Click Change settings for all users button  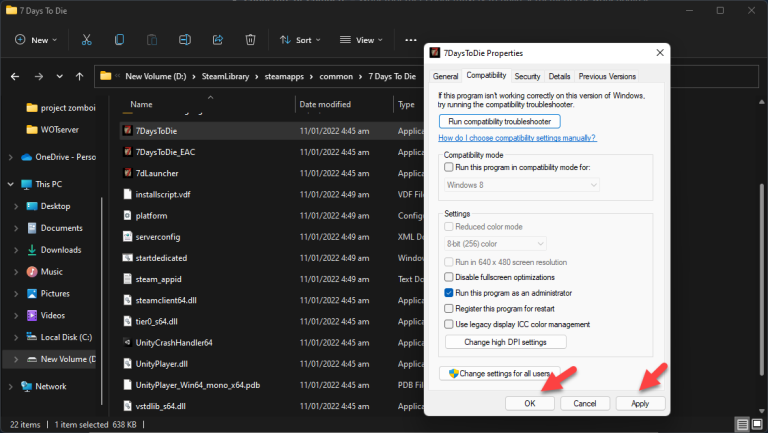pos(500,373)
